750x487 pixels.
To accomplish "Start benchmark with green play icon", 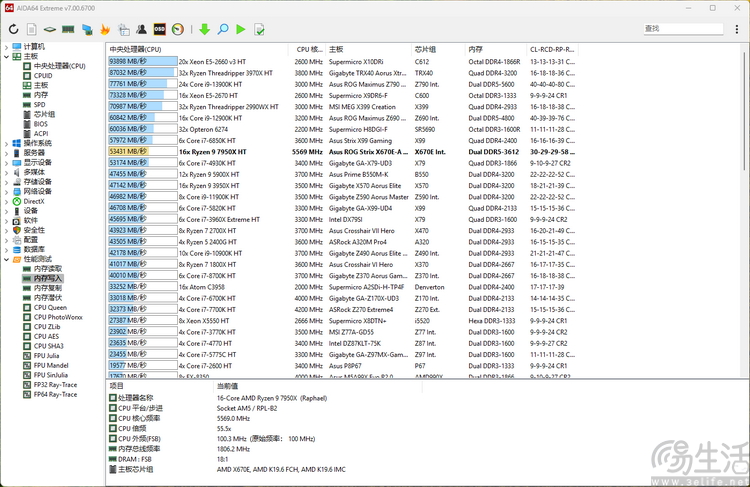I will pyautogui.click(x=241, y=30).
